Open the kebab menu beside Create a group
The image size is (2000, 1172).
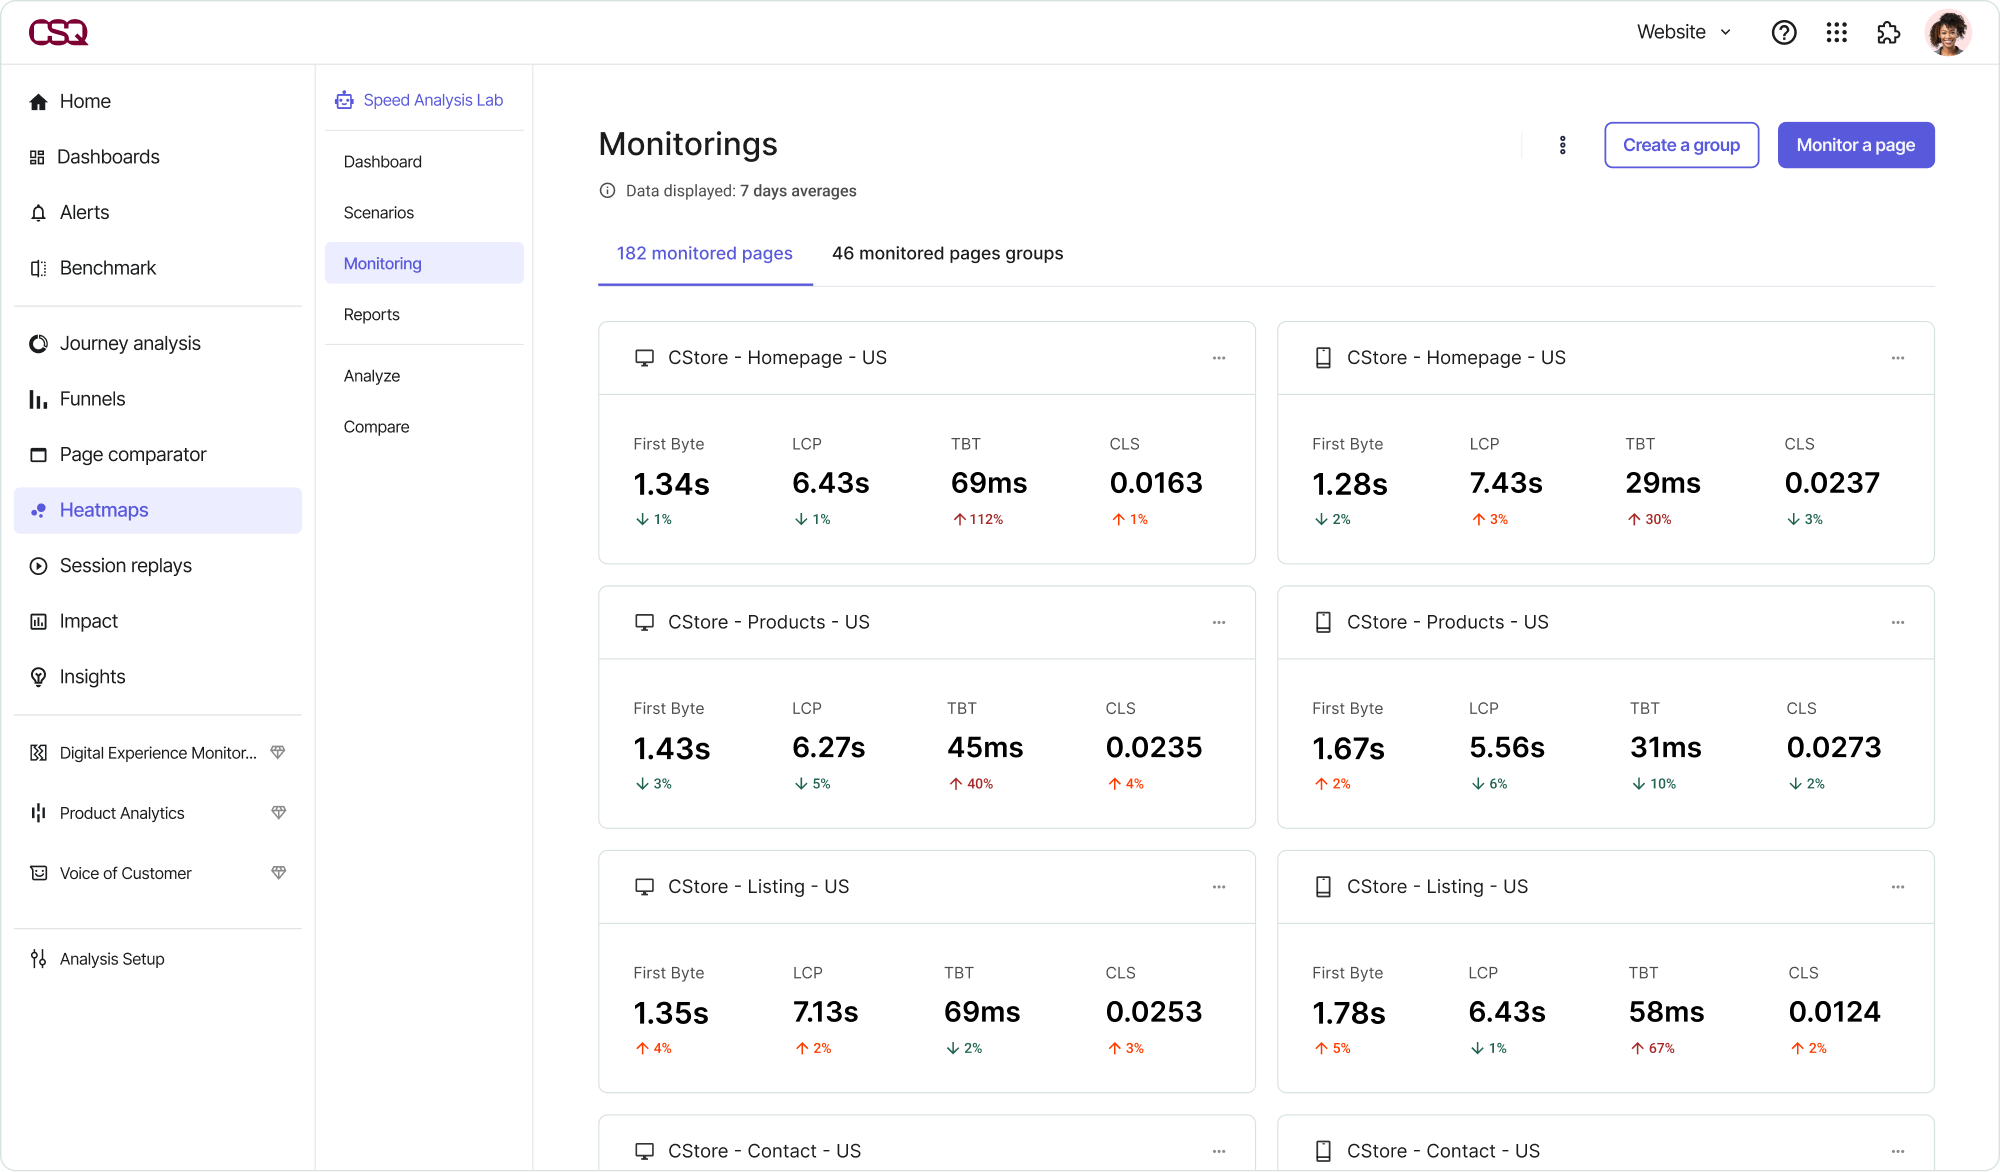tap(1562, 145)
